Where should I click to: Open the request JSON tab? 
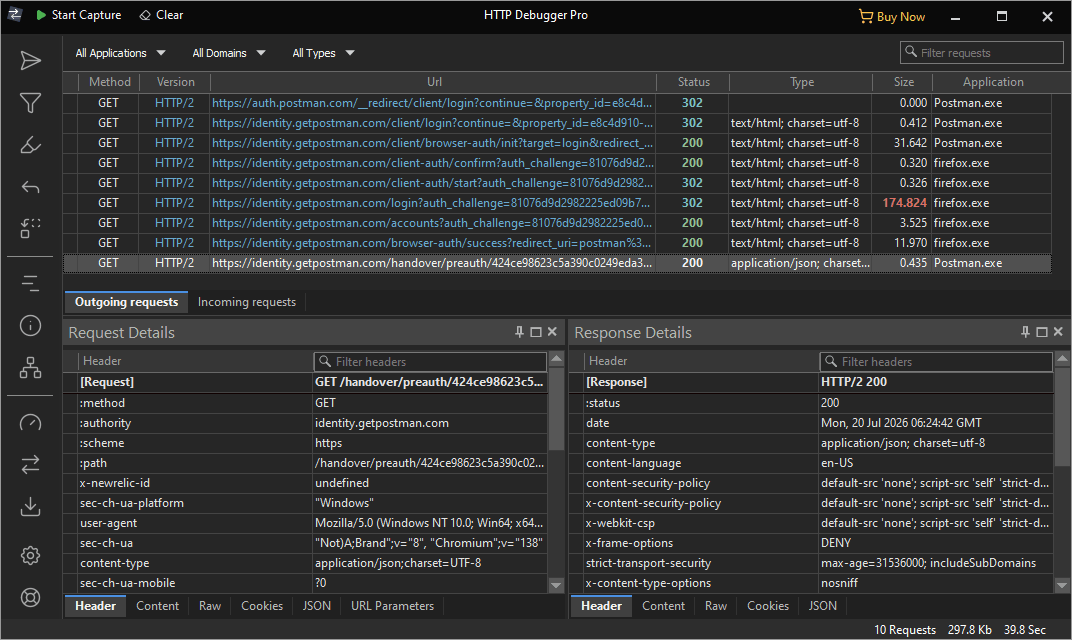click(317, 606)
